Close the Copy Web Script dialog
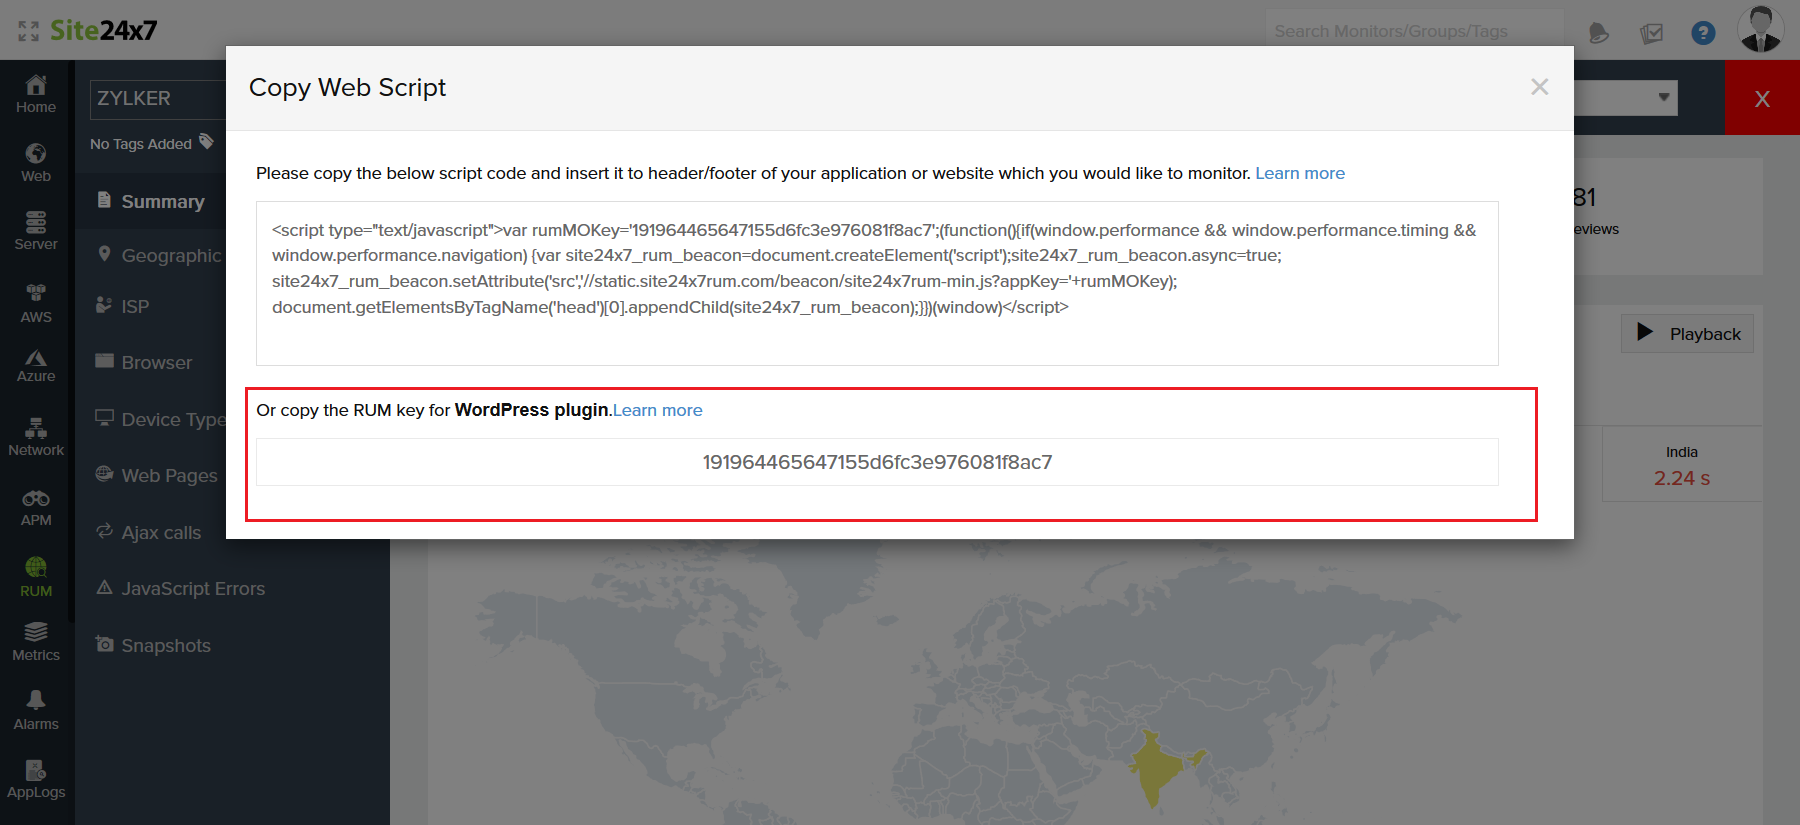1800x825 pixels. [x=1540, y=87]
